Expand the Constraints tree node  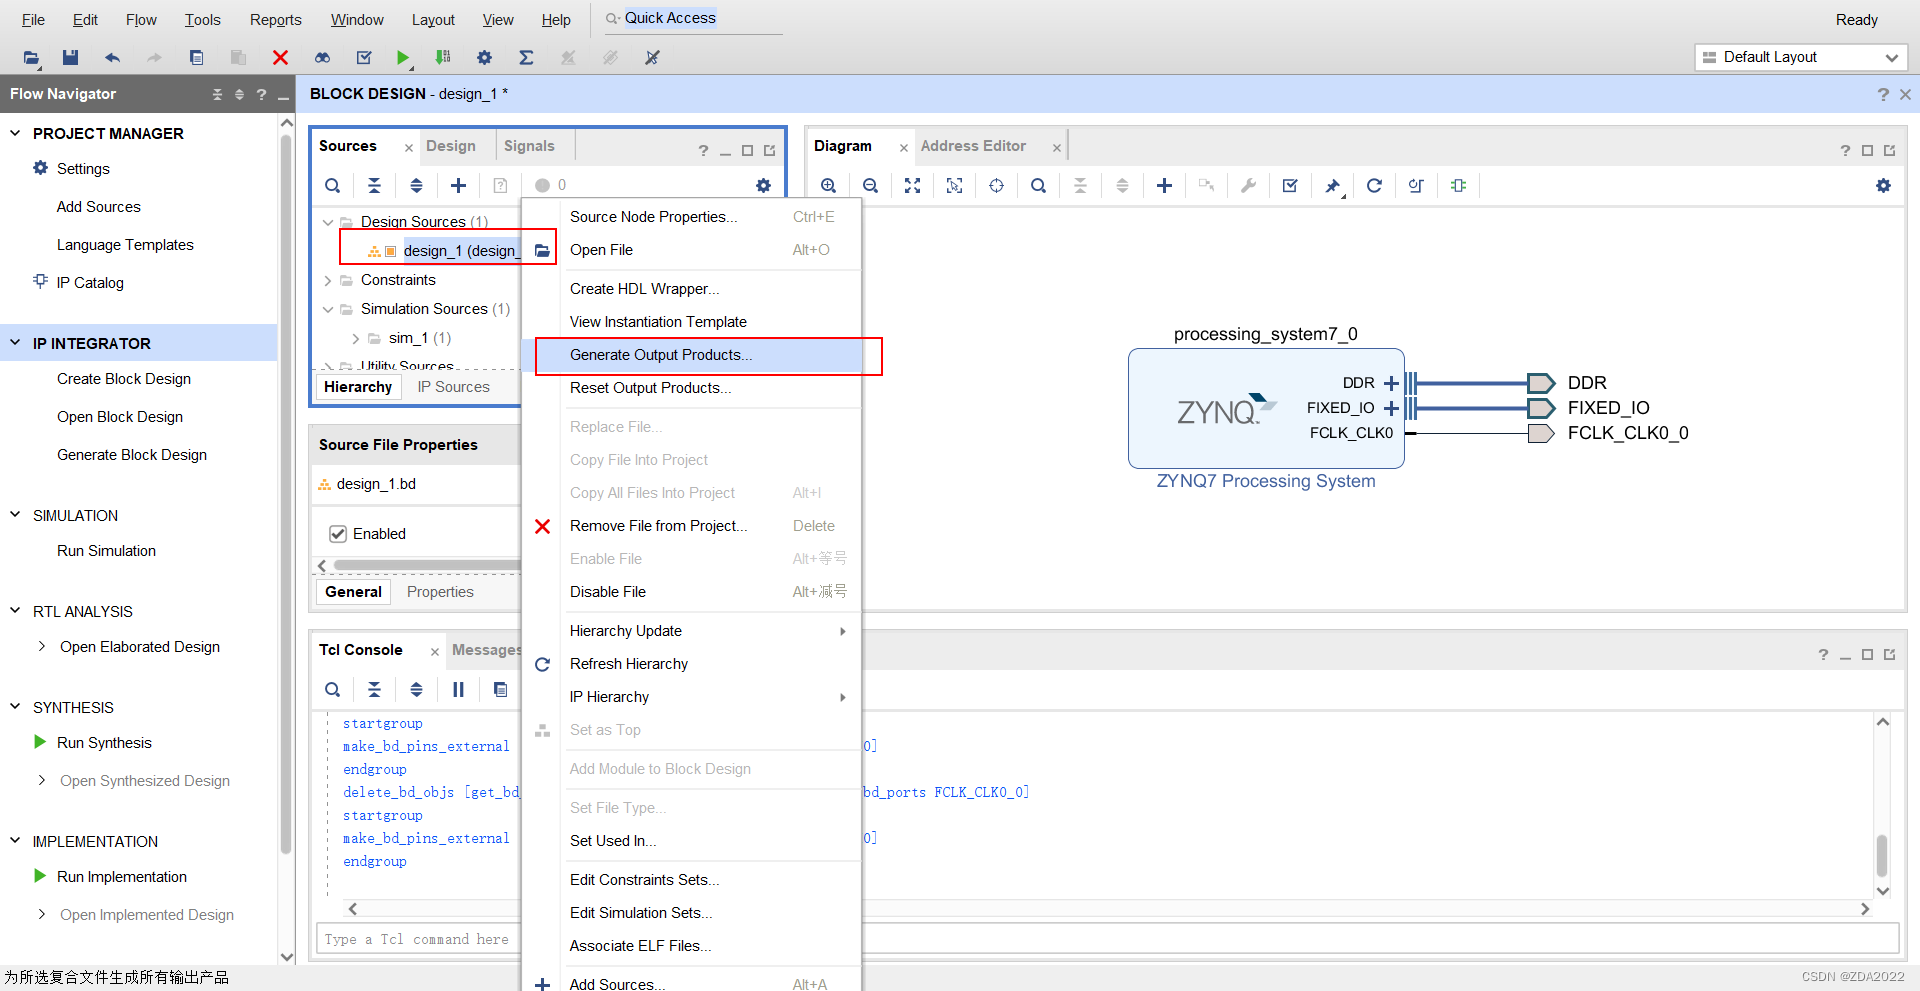click(x=328, y=281)
